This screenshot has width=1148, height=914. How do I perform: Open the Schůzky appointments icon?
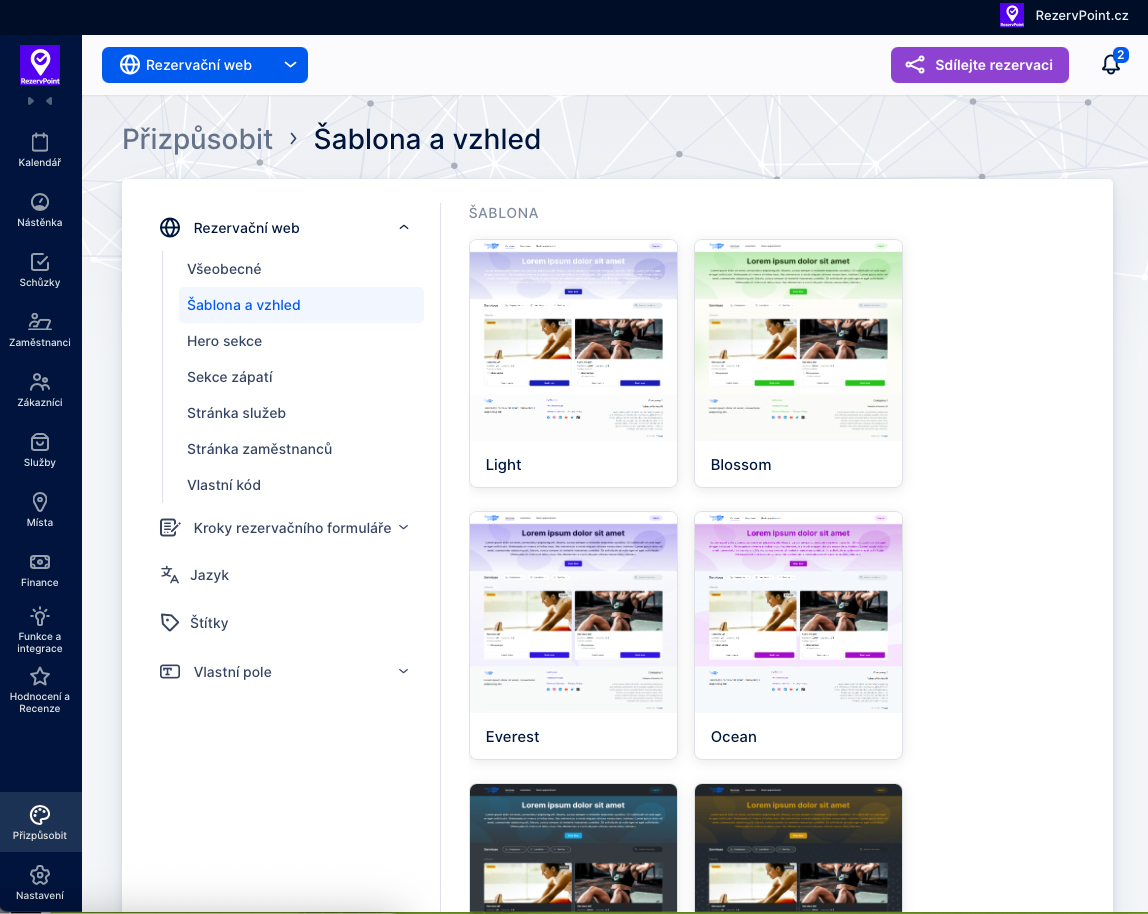click(x=40, y=262)
